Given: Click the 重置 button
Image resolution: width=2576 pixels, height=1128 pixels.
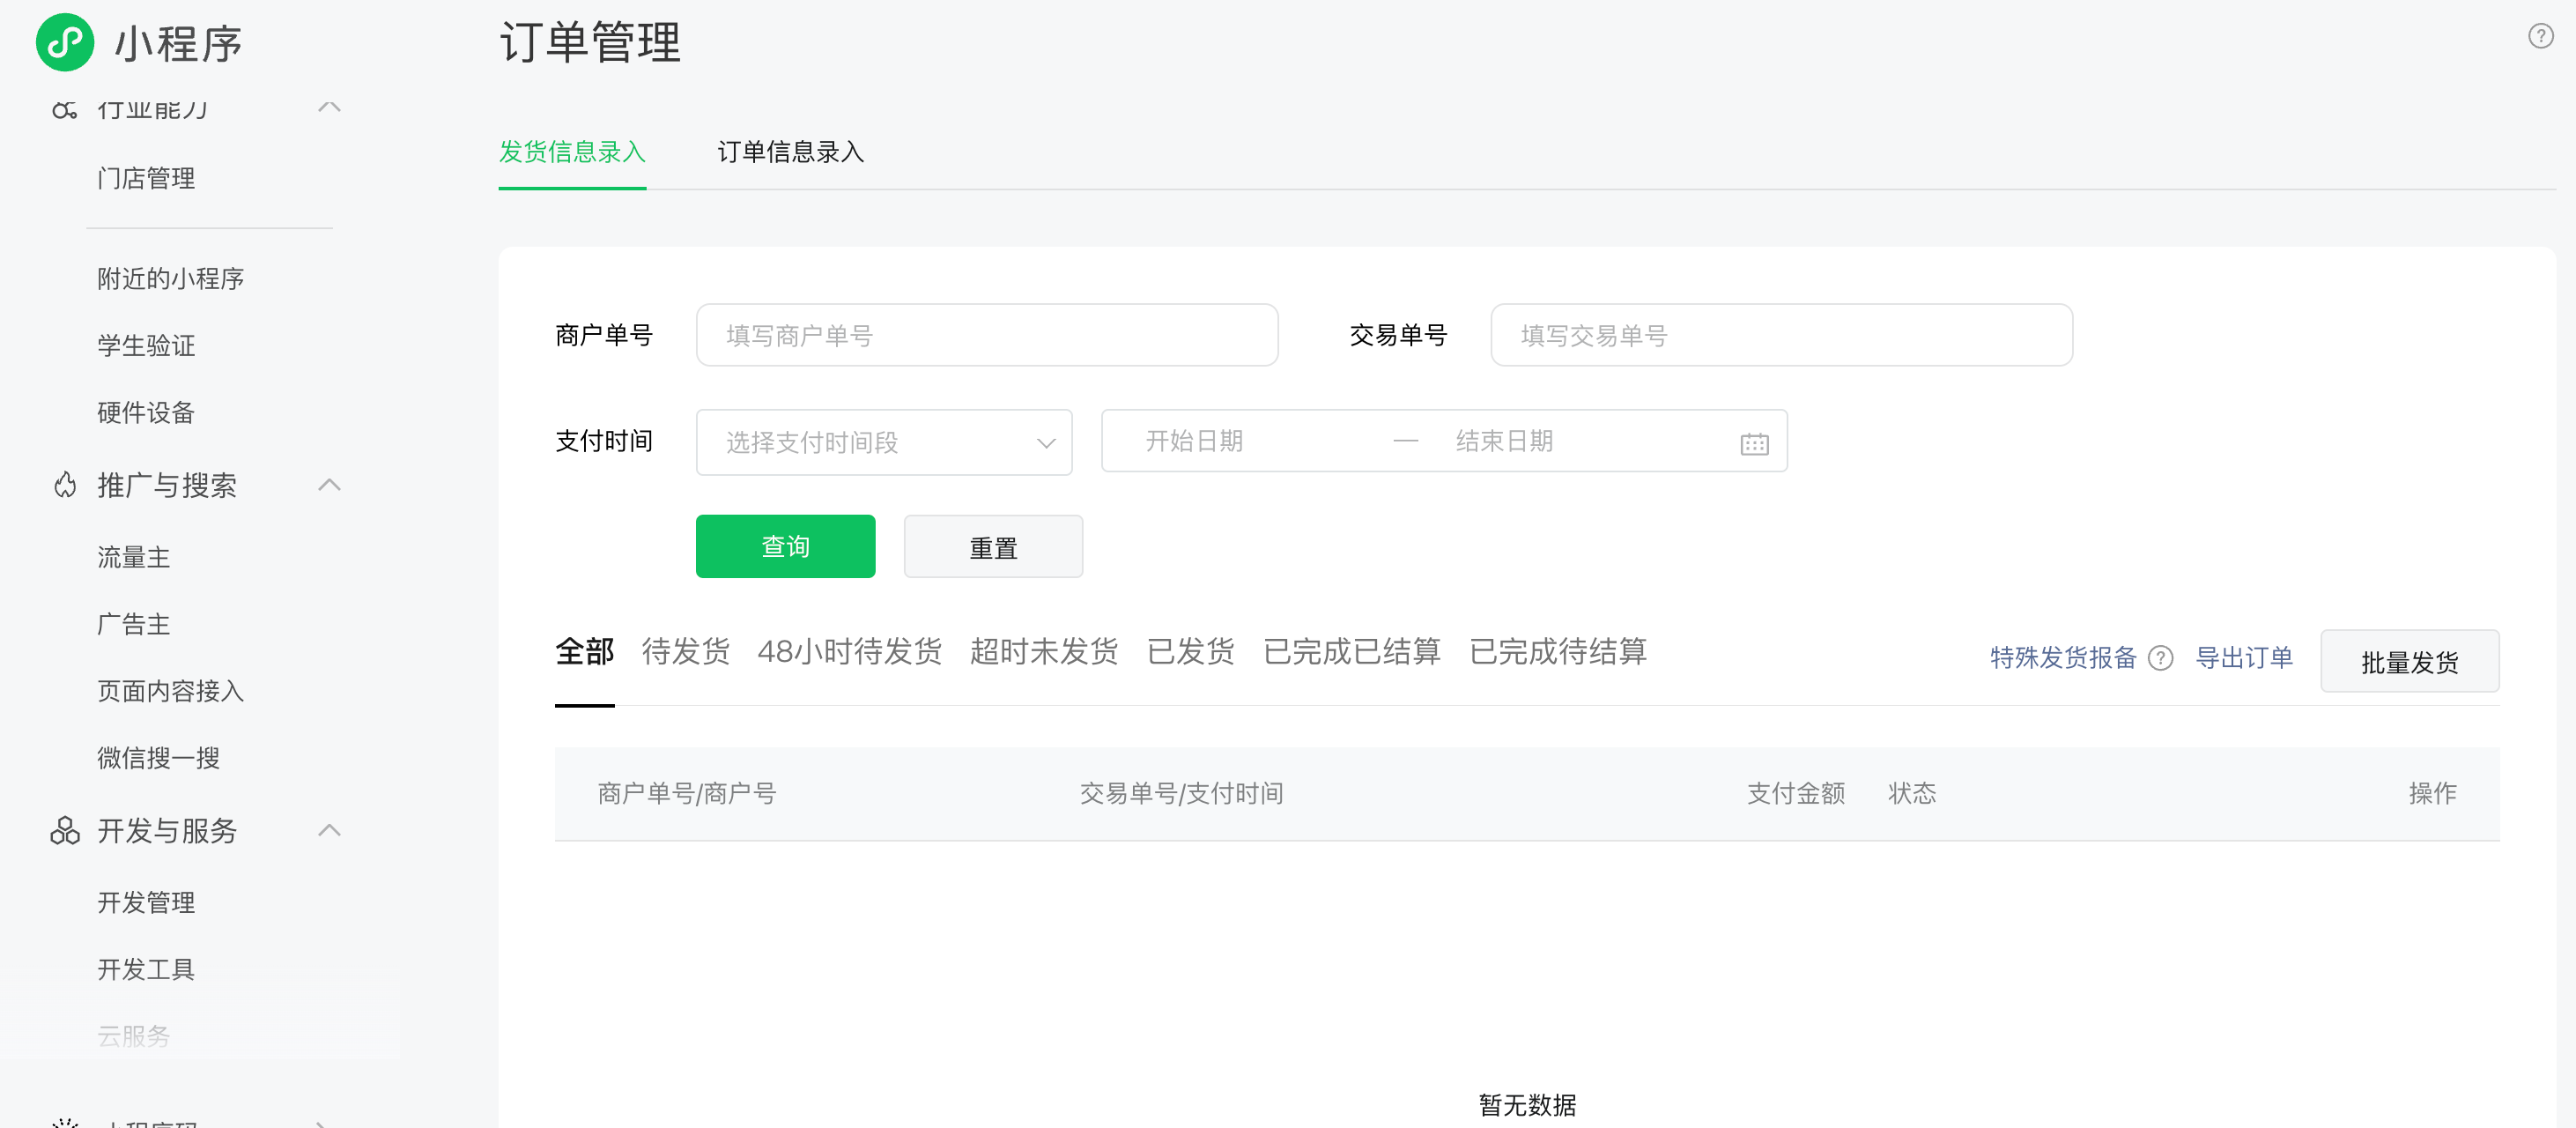Looking at the screenshot, I should click(x=993, y=546).
